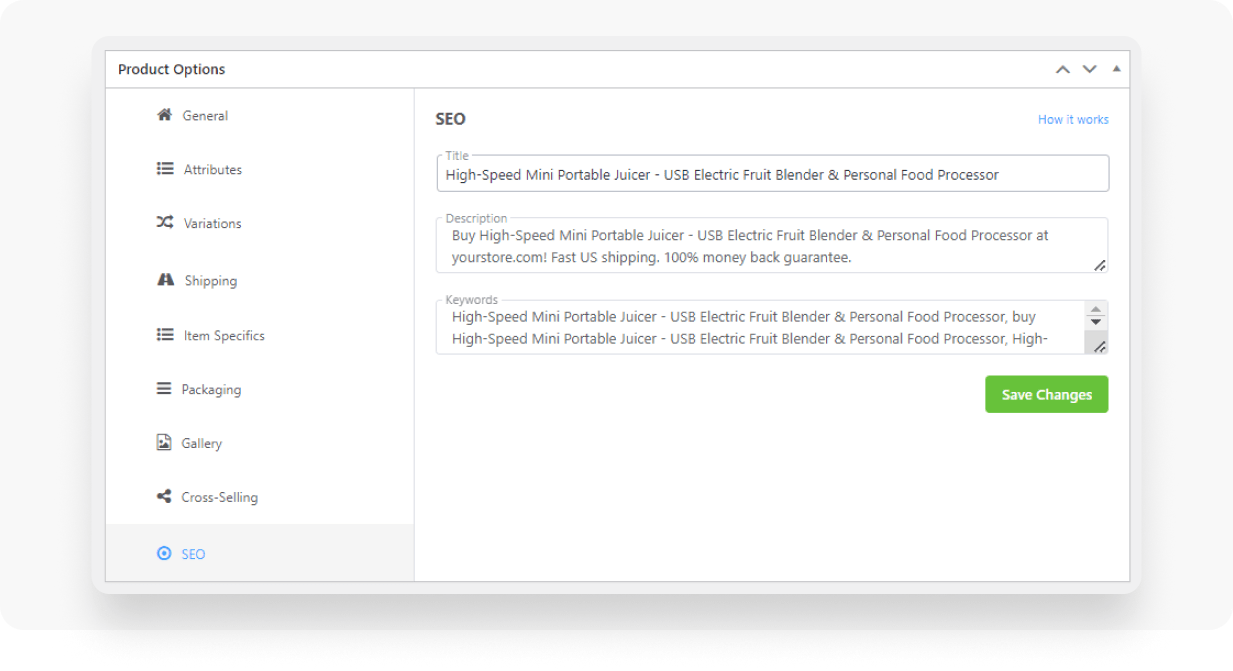Viewport: 1233px width, 671px height.
Task: Switch to the Variations section
Action: point(212,223)
